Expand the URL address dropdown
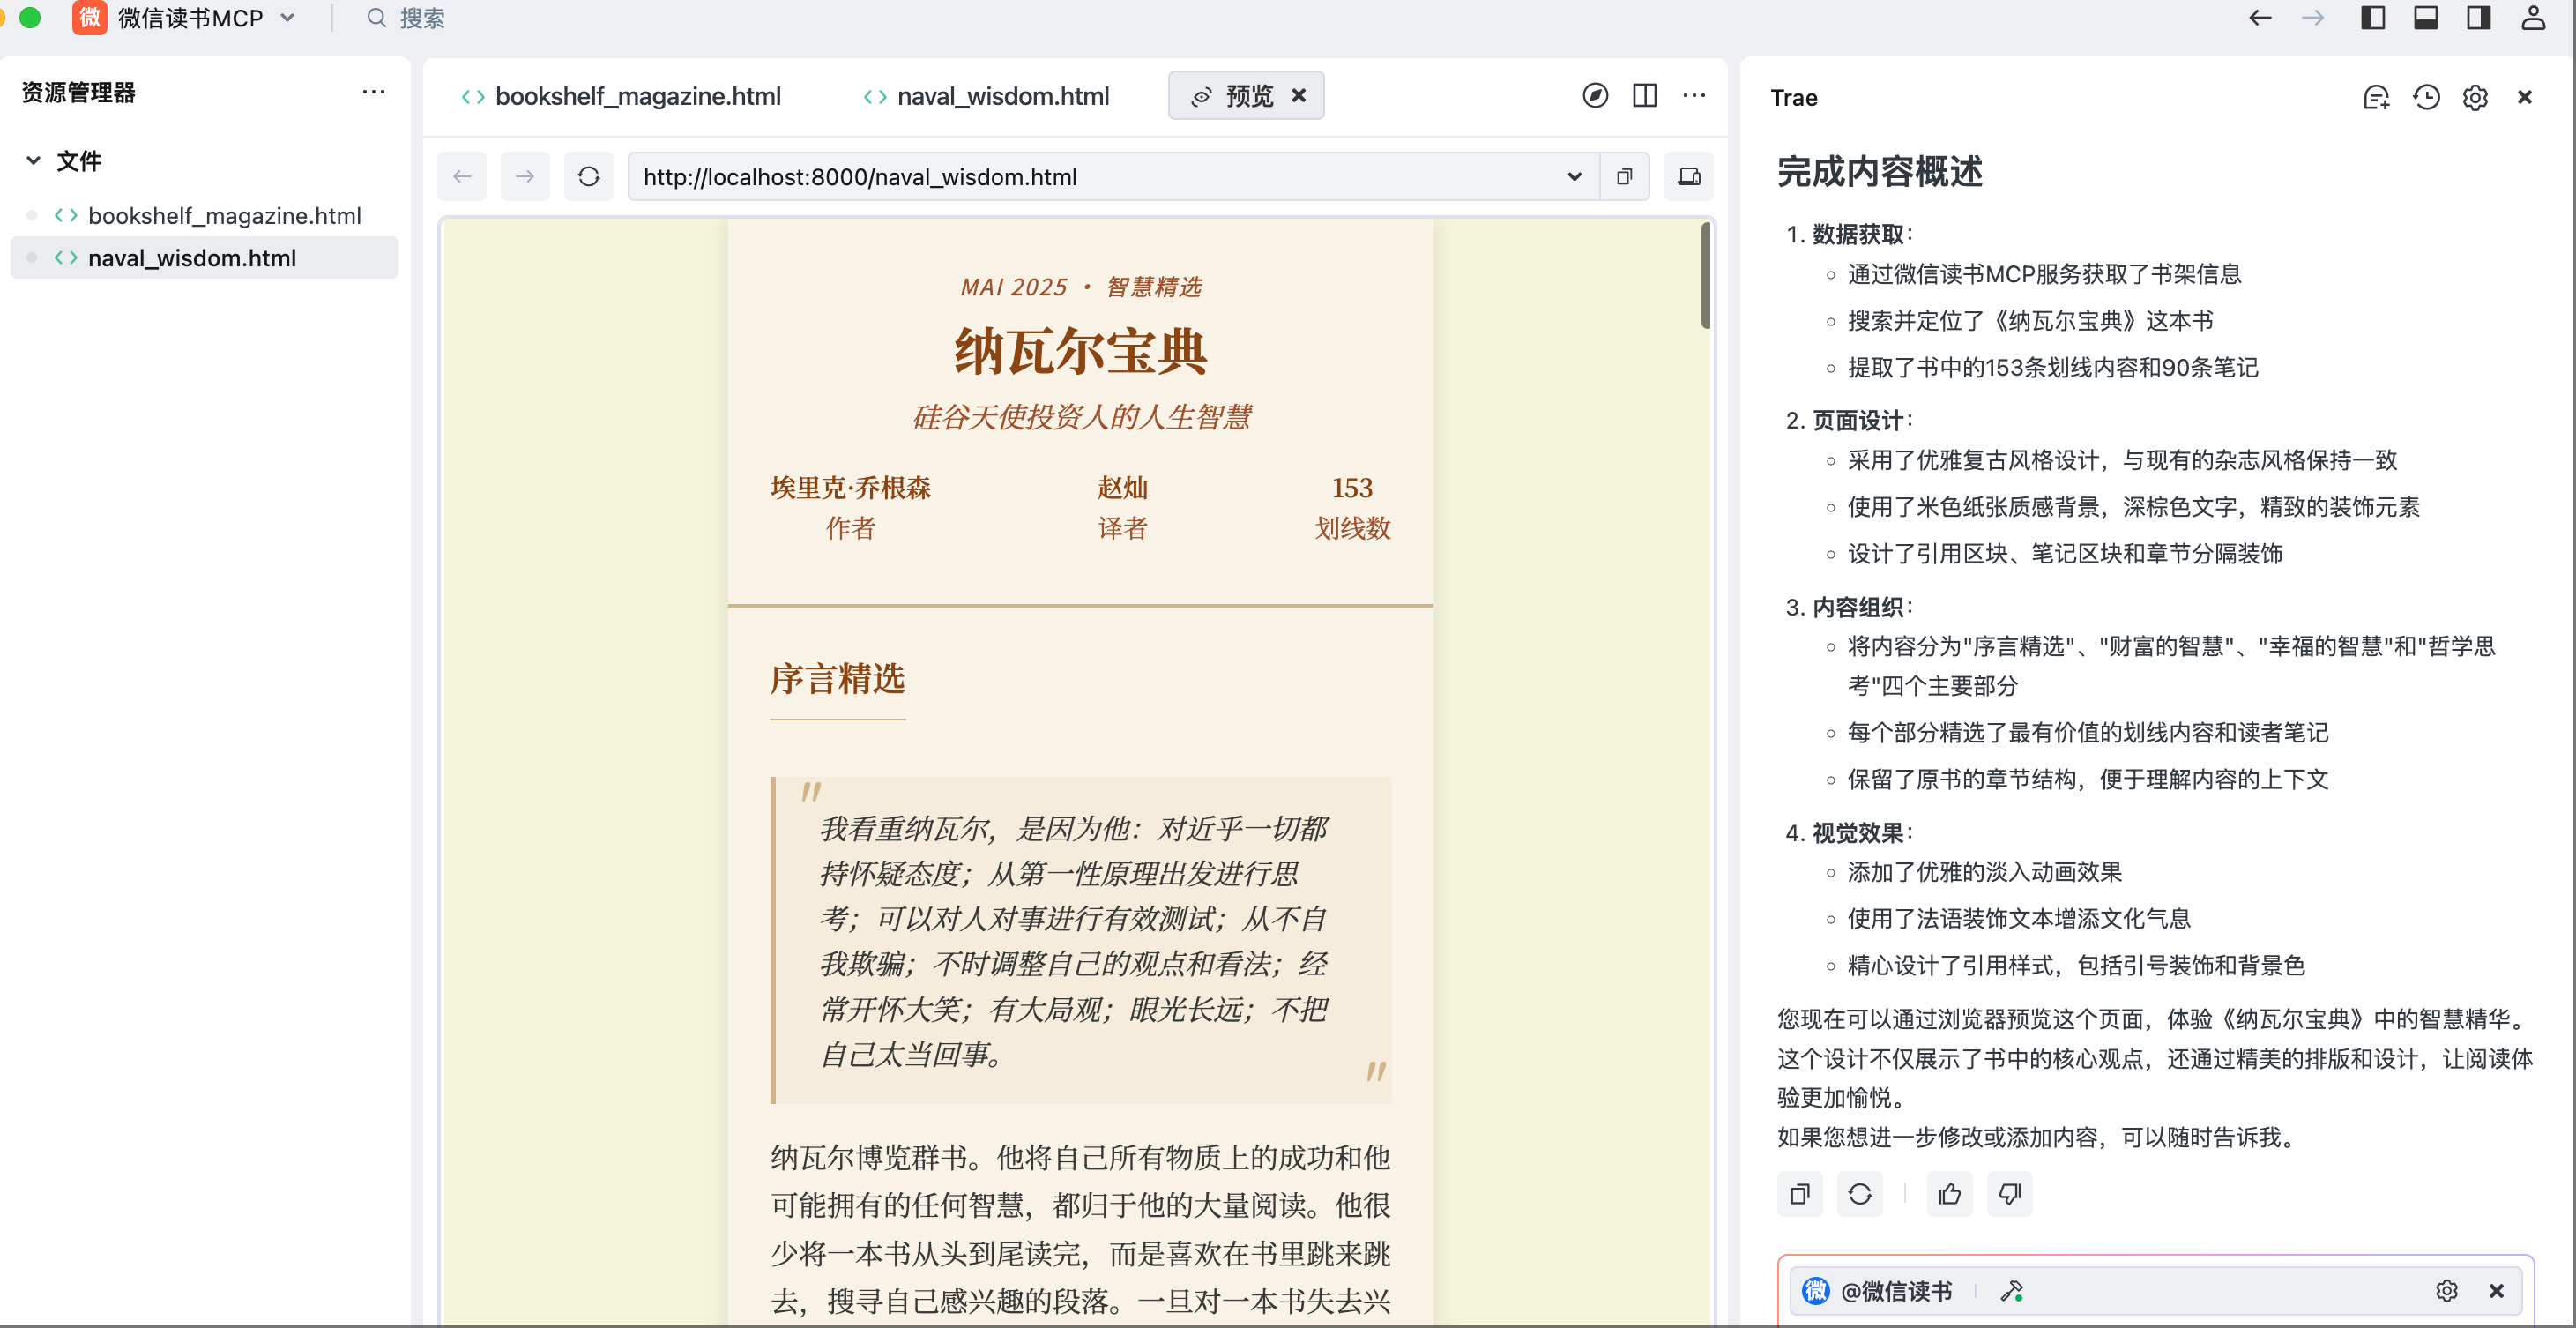The image size is (2576, 1328). click(x=1574, y=177)
